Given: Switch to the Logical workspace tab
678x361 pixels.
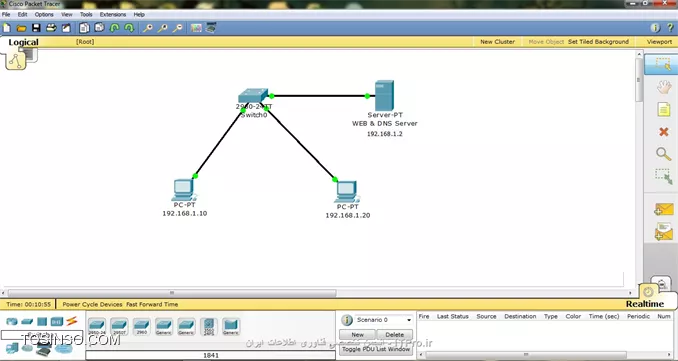Looking at the screenshot, I should click(x=23, y=42).
